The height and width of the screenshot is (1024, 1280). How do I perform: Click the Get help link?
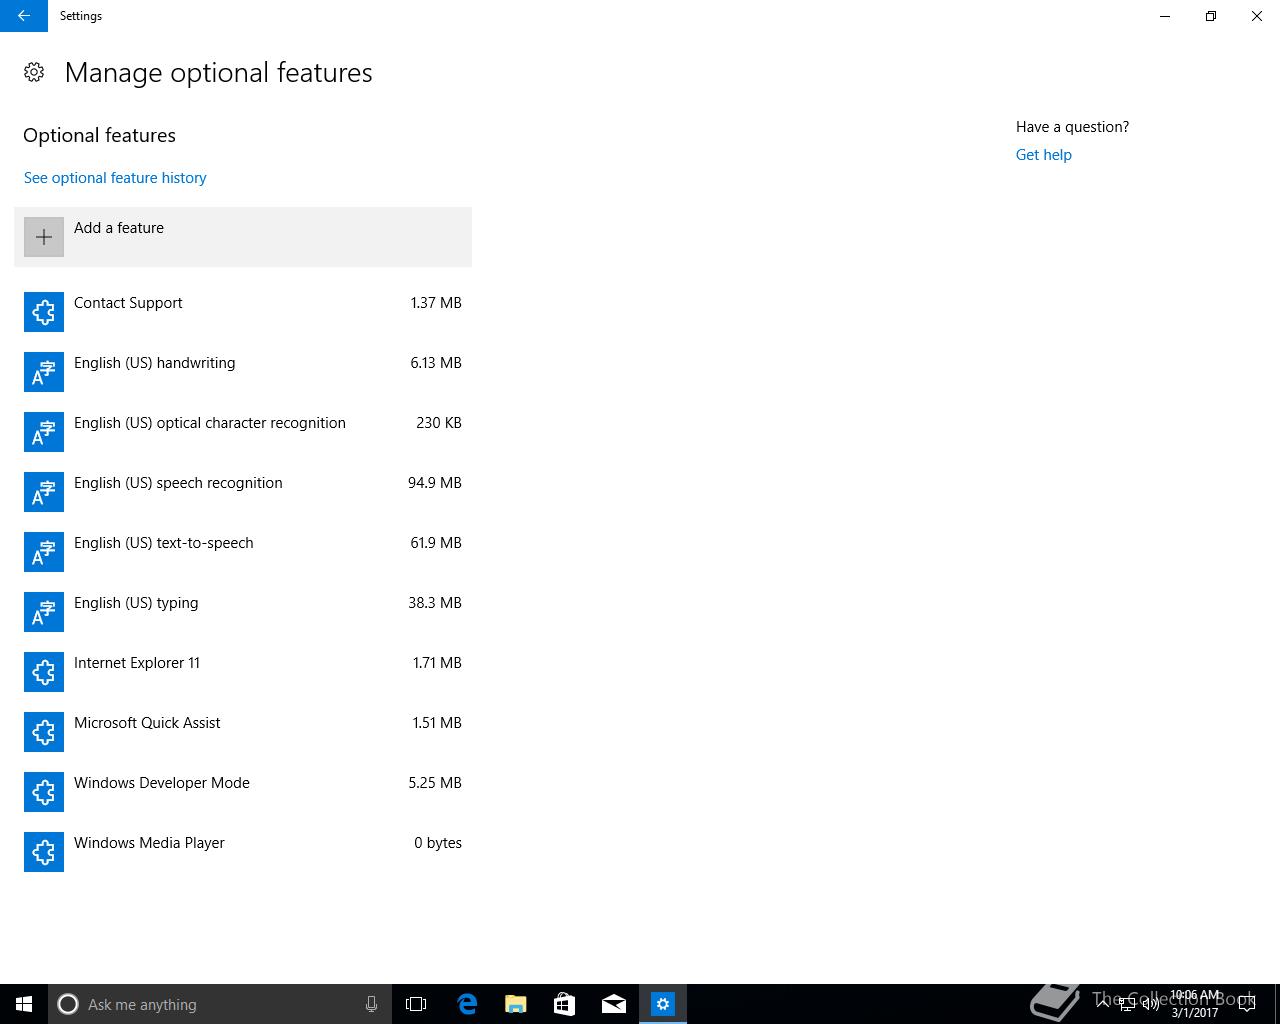(1044, 155)
